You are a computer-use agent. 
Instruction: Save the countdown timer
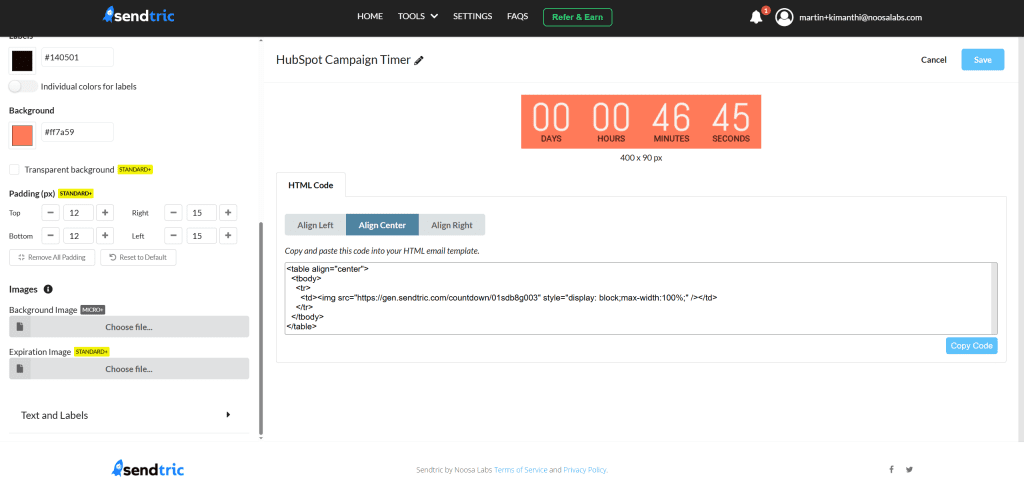pyautogui.click(x=982, y=59)
